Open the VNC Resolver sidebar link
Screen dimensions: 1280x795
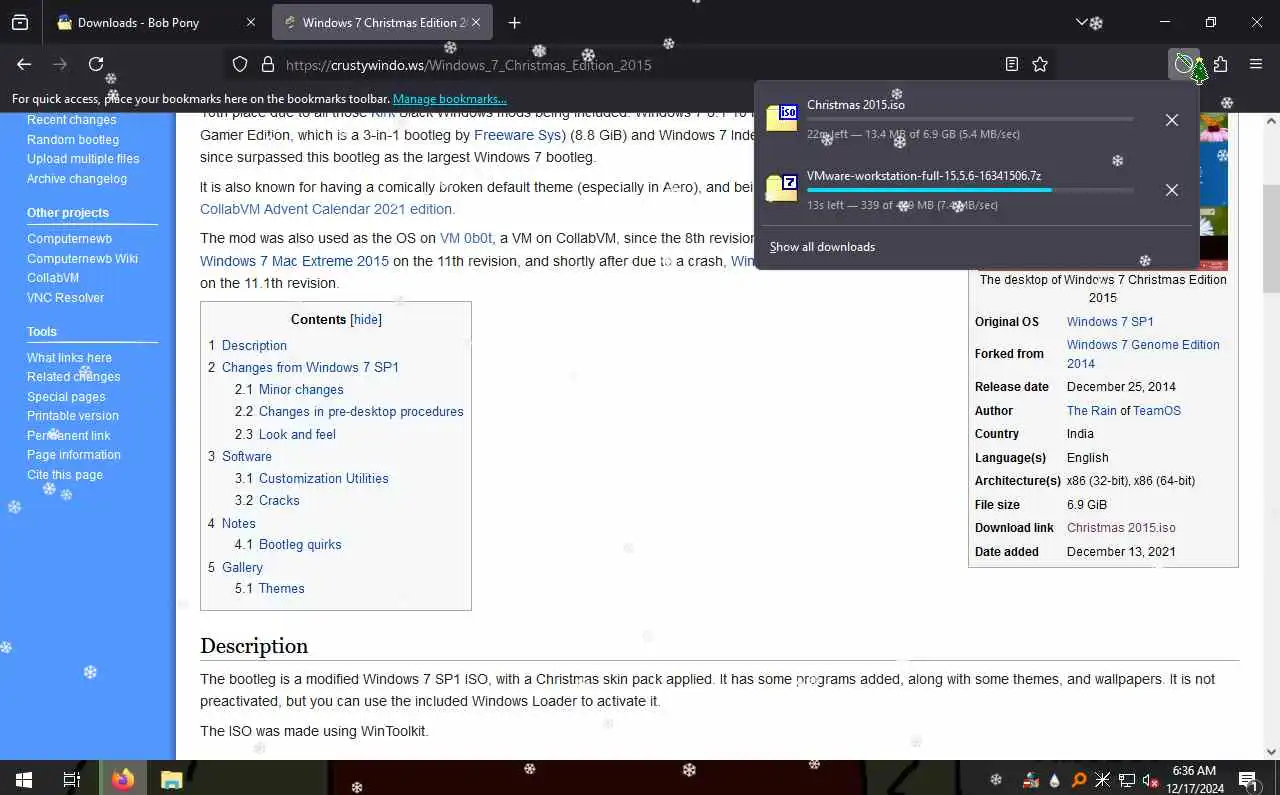point(65,298)
